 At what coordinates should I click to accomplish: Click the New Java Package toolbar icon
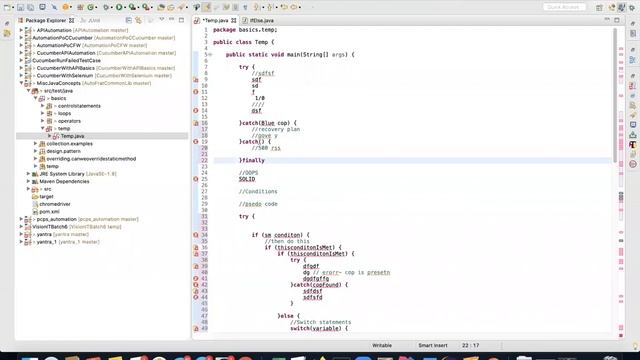(80, 7)
